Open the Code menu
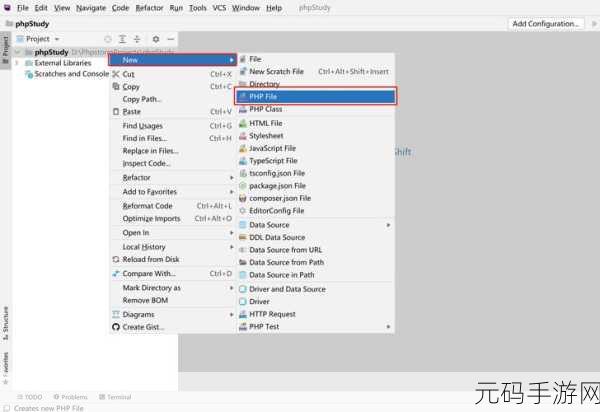The height and width of the screenshot is (412, 600). click(120, 8)
